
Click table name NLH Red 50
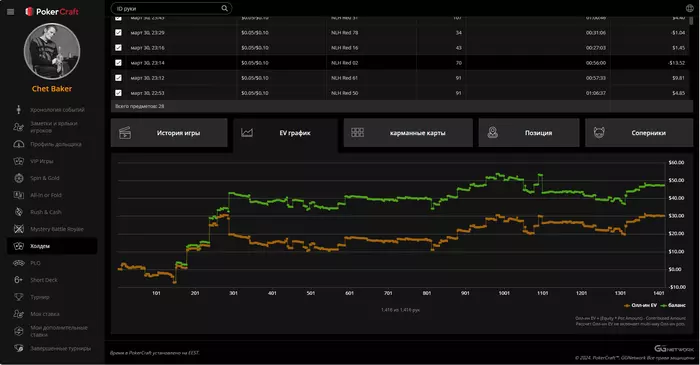(344, 93)
